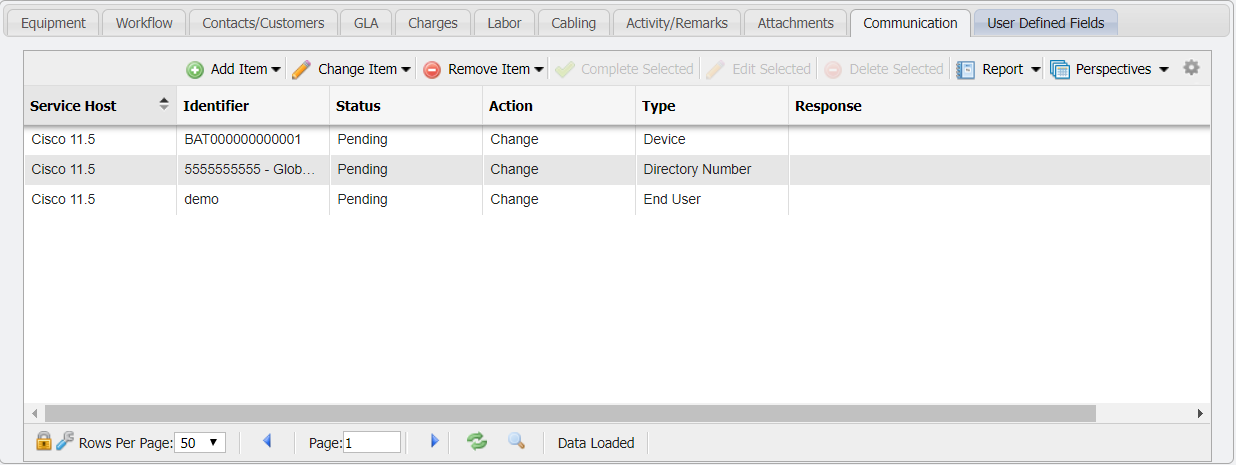
Task: Click the Page number input field
Action: (371, 442)
